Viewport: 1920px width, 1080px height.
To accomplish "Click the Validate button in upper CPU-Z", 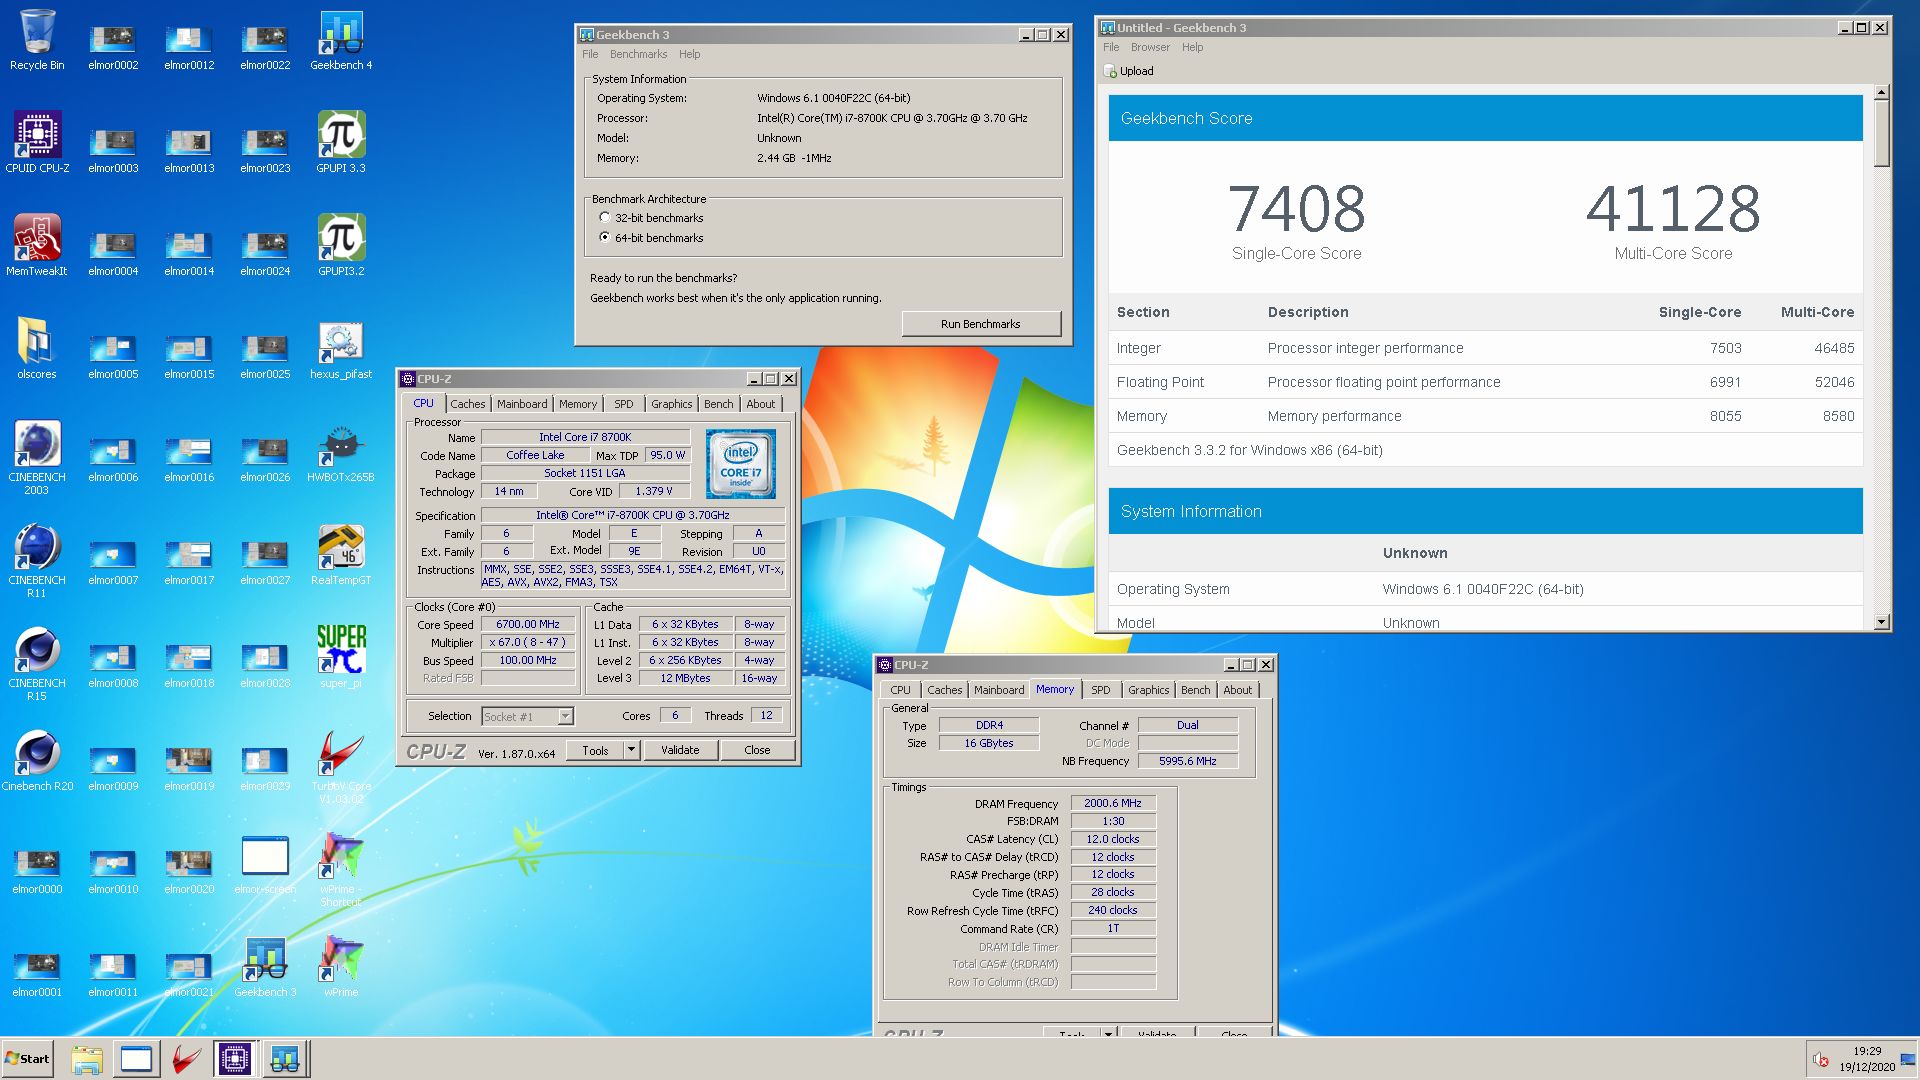I will 680,750.
